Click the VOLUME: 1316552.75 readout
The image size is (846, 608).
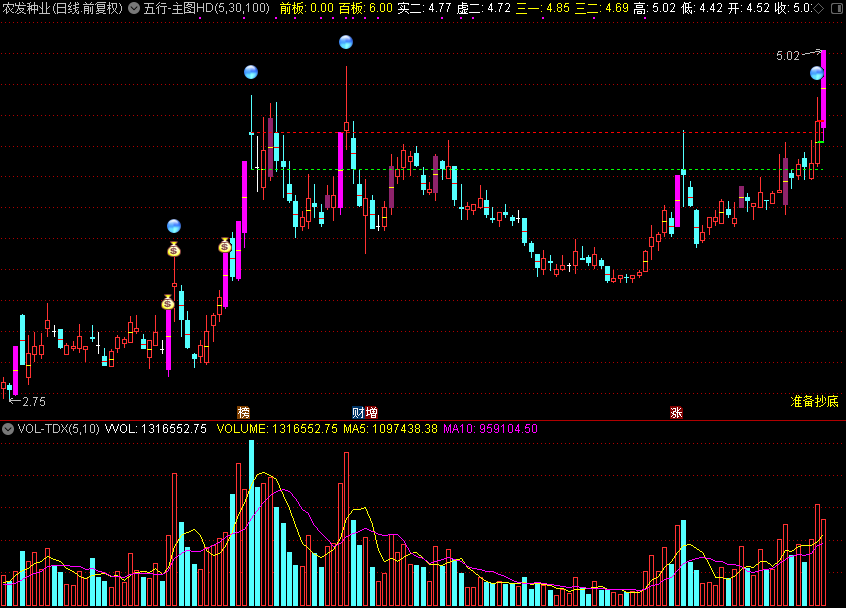(x=277, y=429)
